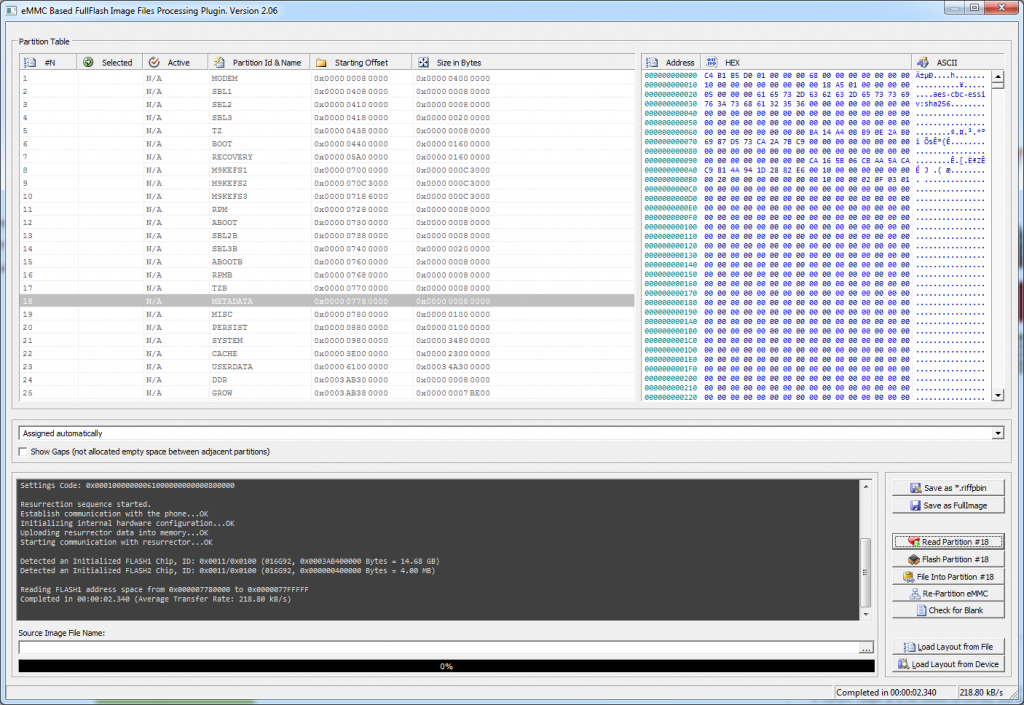
Task: Select the highlighted METADATA partition row
Action: (327, 301)
